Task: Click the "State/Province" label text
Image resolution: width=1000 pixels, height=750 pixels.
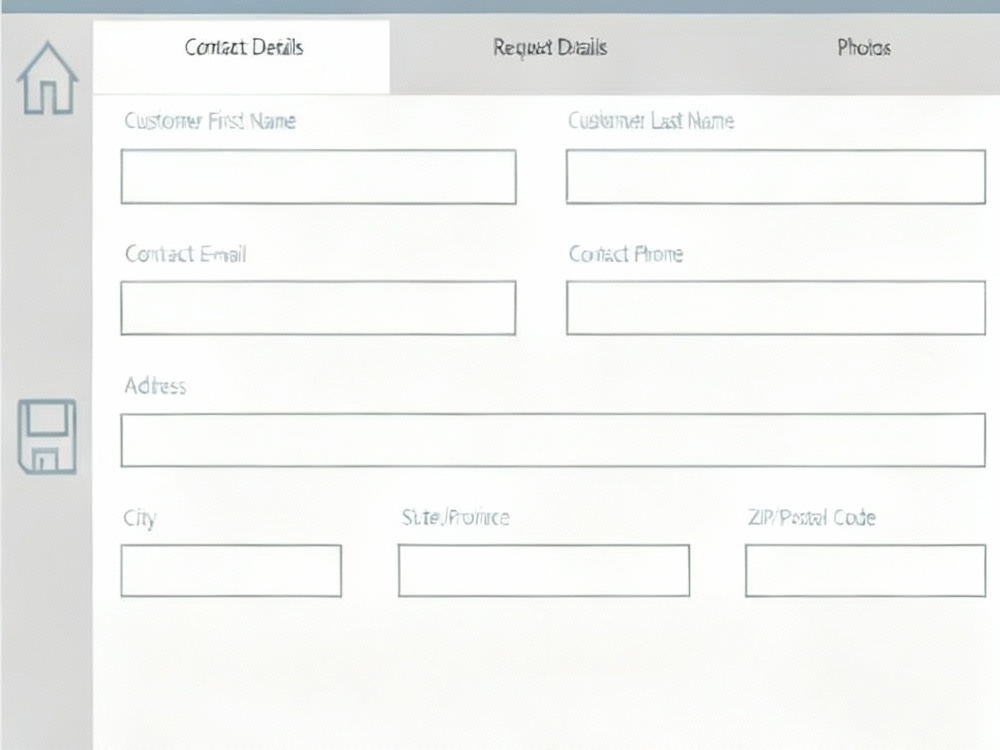Action: tap(455, 517)
